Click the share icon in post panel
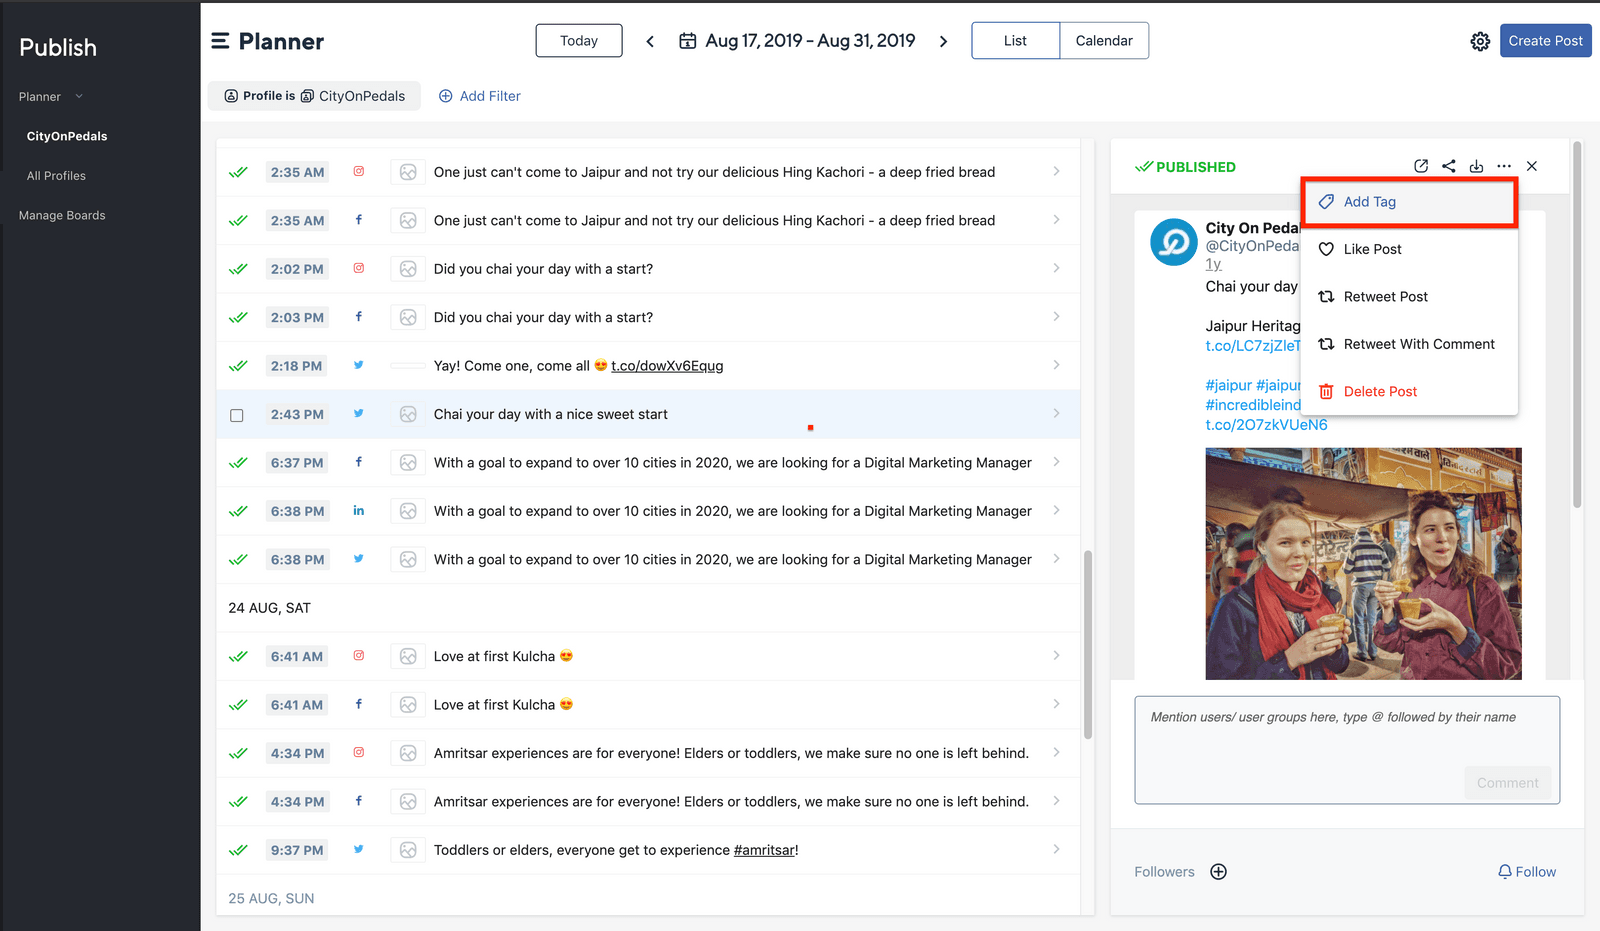The height and width of the screenshot is (931, 1600). click(1449, 166)
